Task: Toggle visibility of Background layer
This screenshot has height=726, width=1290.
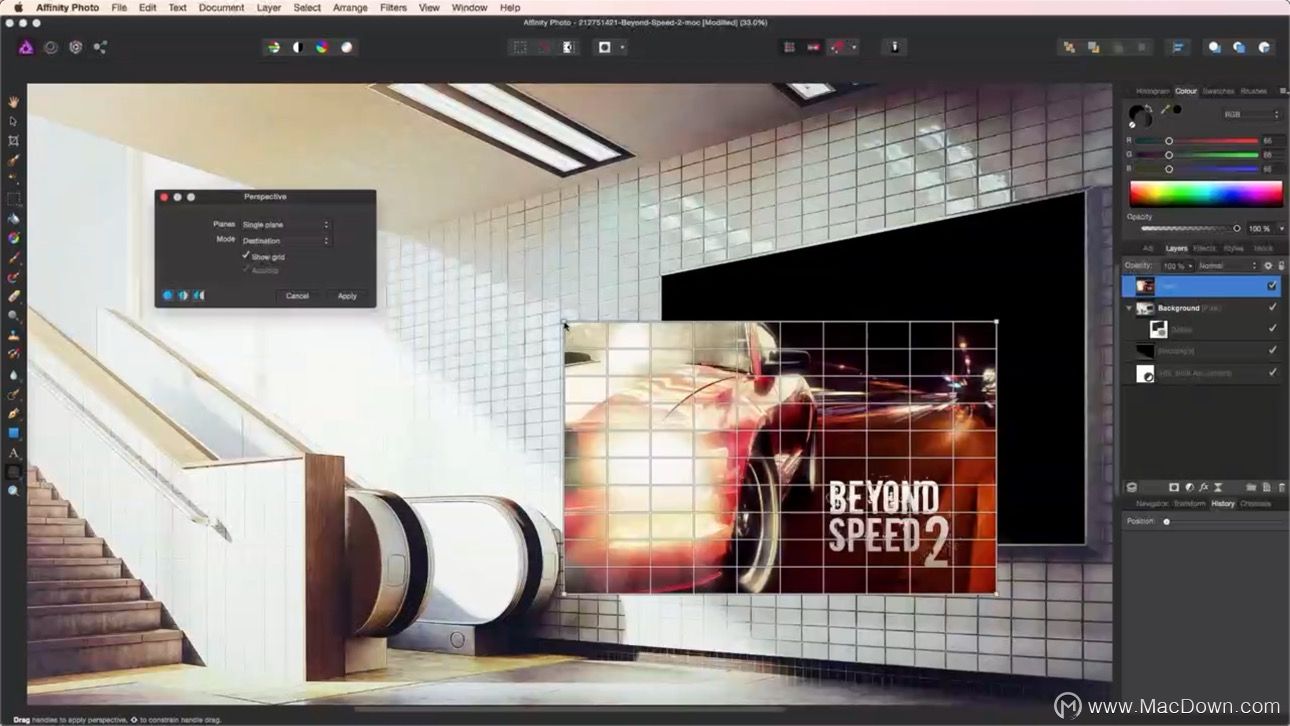Action: point(1272,308)
